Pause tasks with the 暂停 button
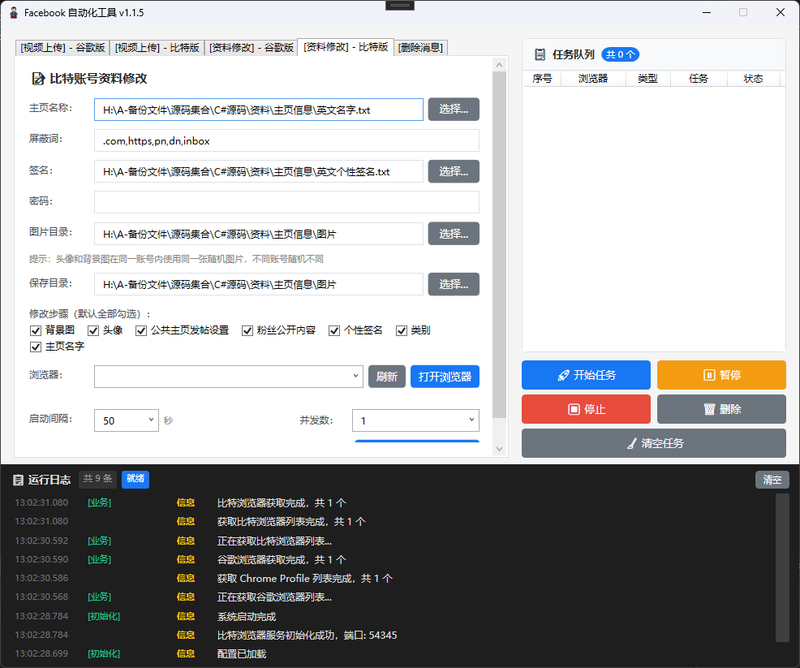Viewport: 800px width, 668px height. pos(721,375)
